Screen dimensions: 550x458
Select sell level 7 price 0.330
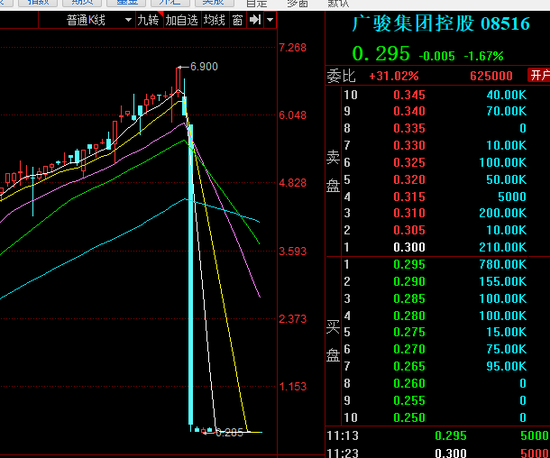pos(409,146)
